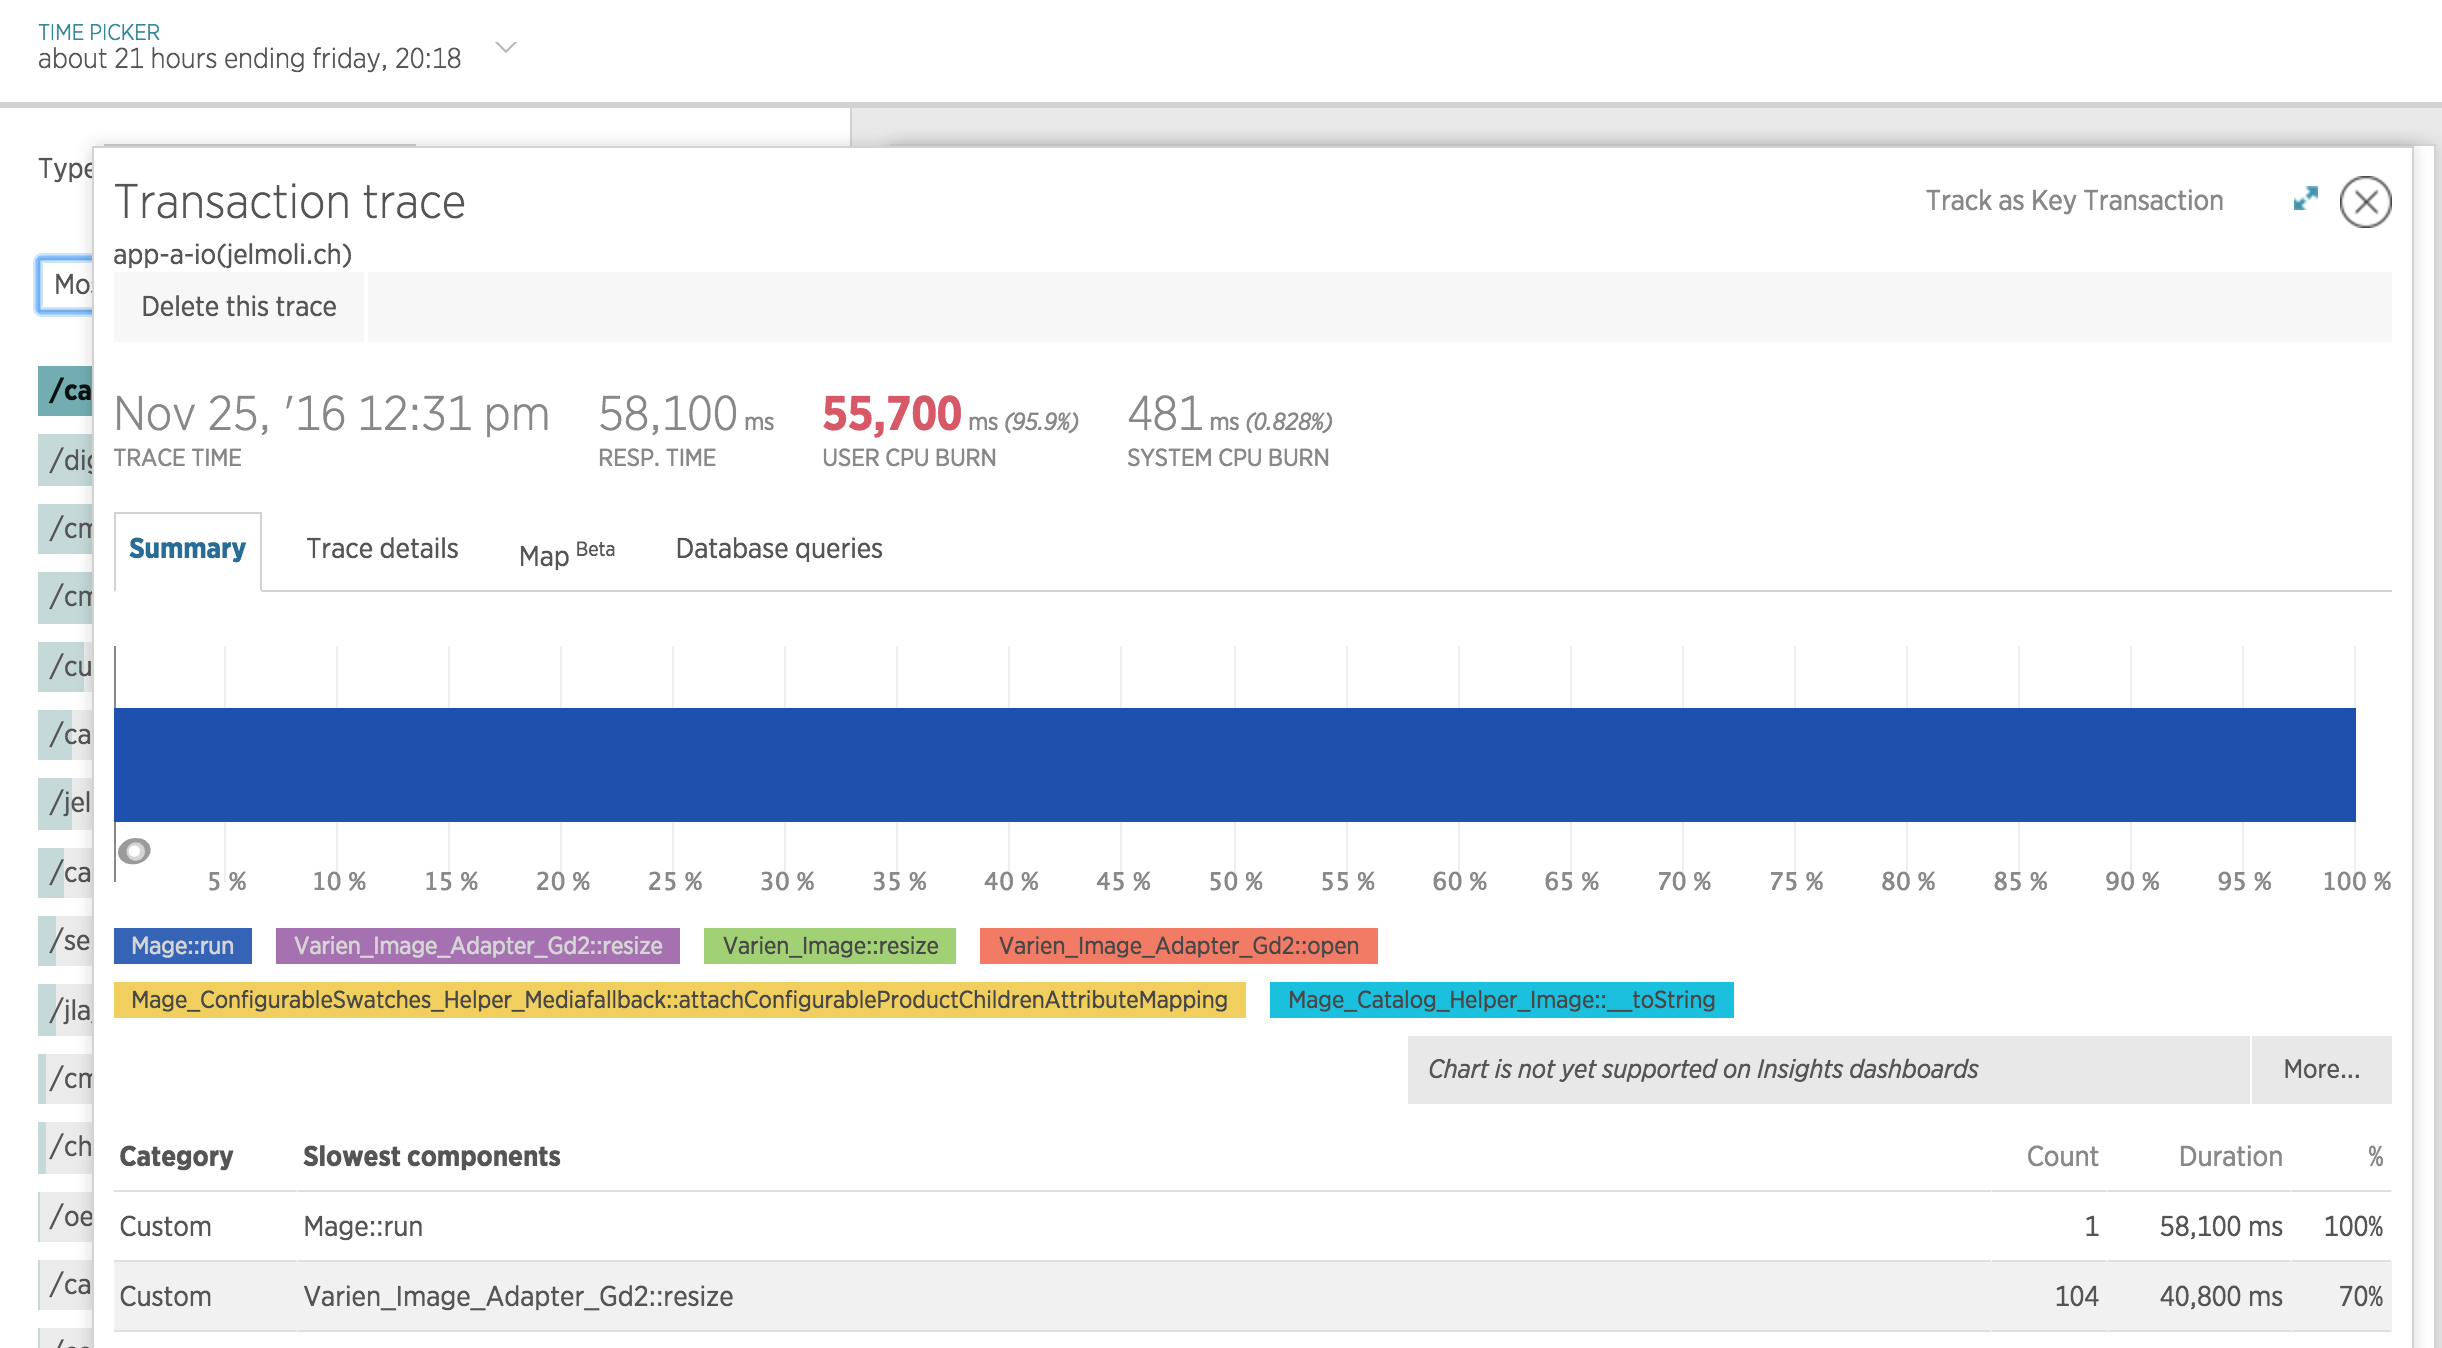Select the /di transaction in background list
This screenshot has width=2442, height=1348.
[x=66, y=460]
